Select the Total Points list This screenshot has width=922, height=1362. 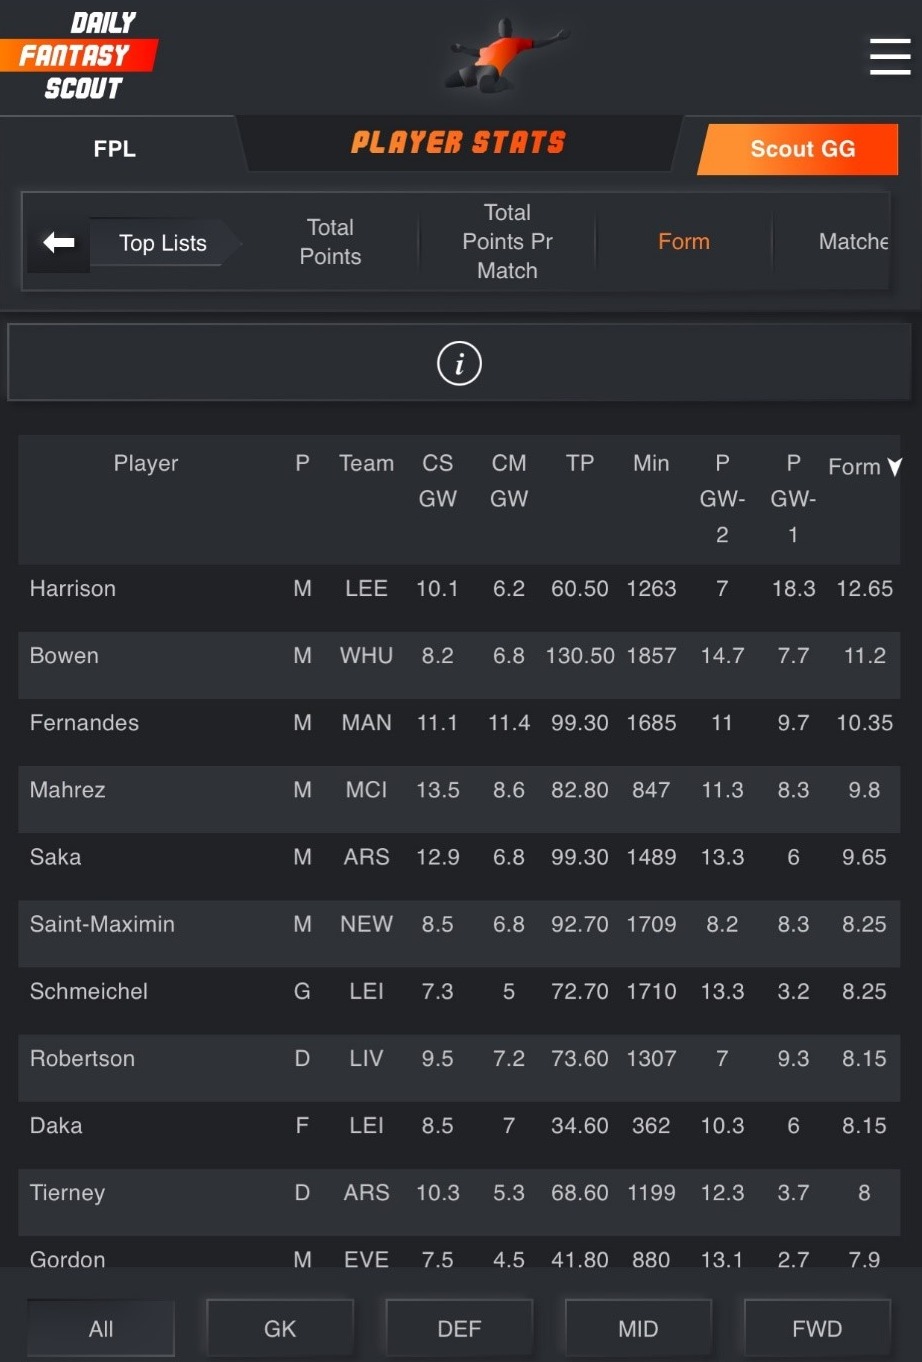tap(330, 242)
